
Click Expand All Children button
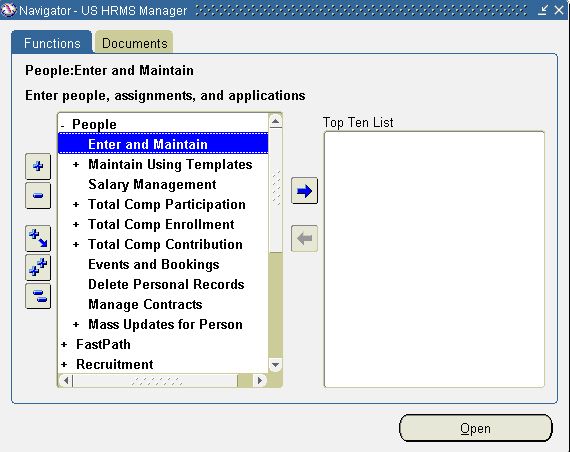point(38,239)
